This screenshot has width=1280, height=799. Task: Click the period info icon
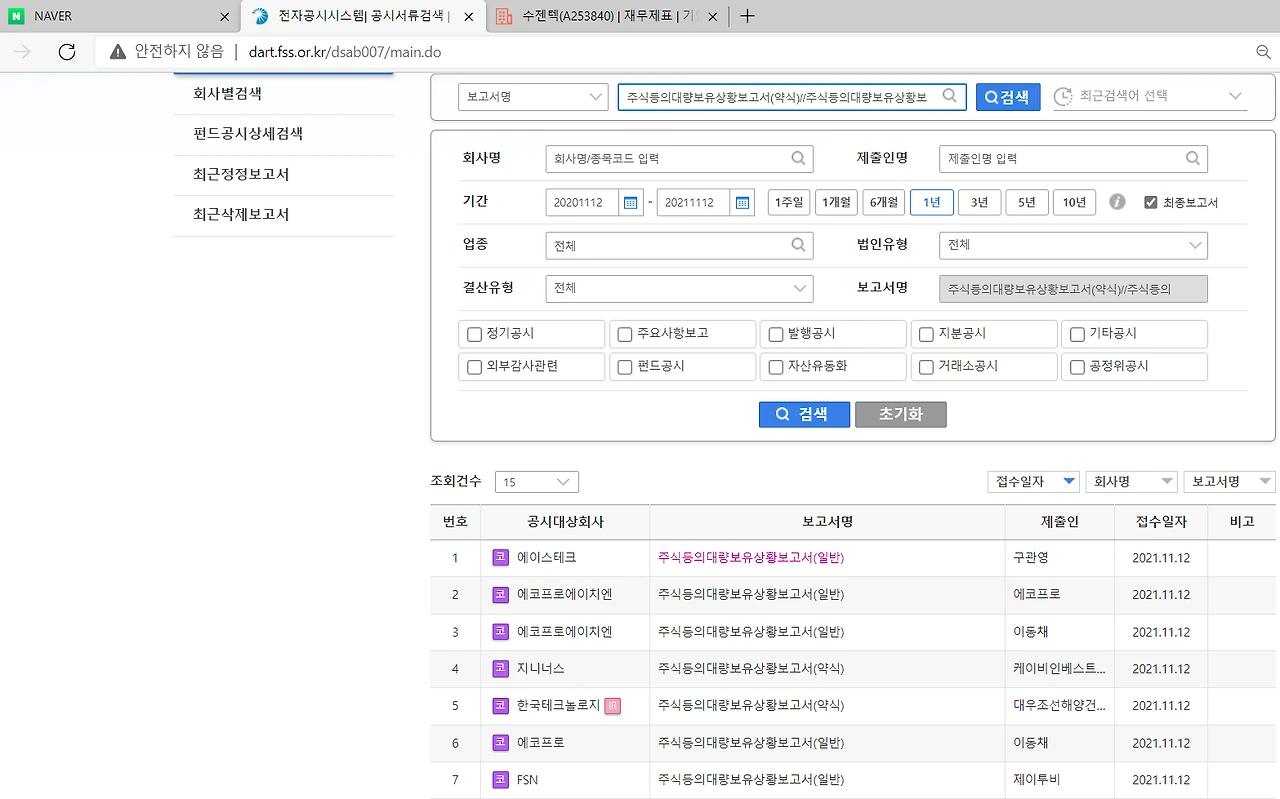1117,202
